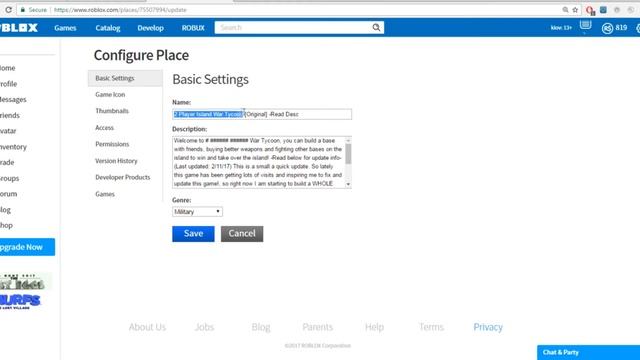Open Groups in the left sidebar

click(9, 178)
